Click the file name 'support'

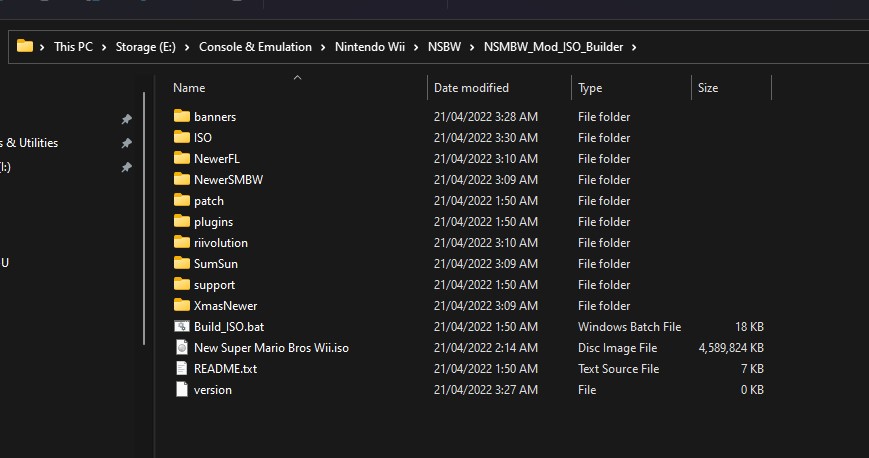pos(214,285)
